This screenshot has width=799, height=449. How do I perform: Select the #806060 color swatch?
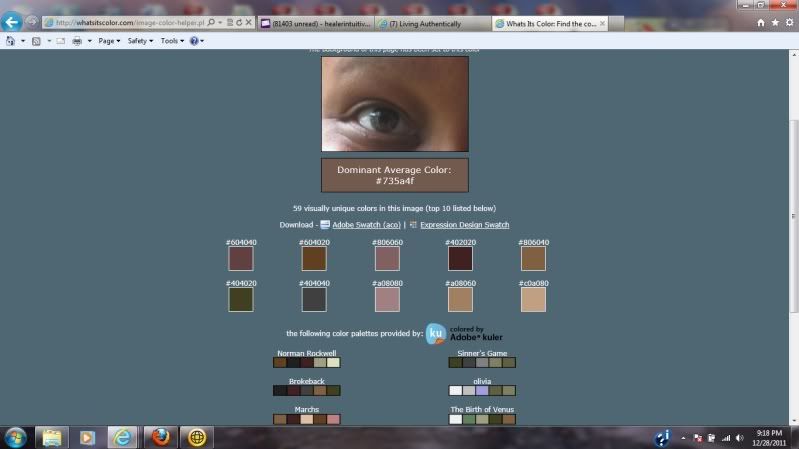coord(387,259)
